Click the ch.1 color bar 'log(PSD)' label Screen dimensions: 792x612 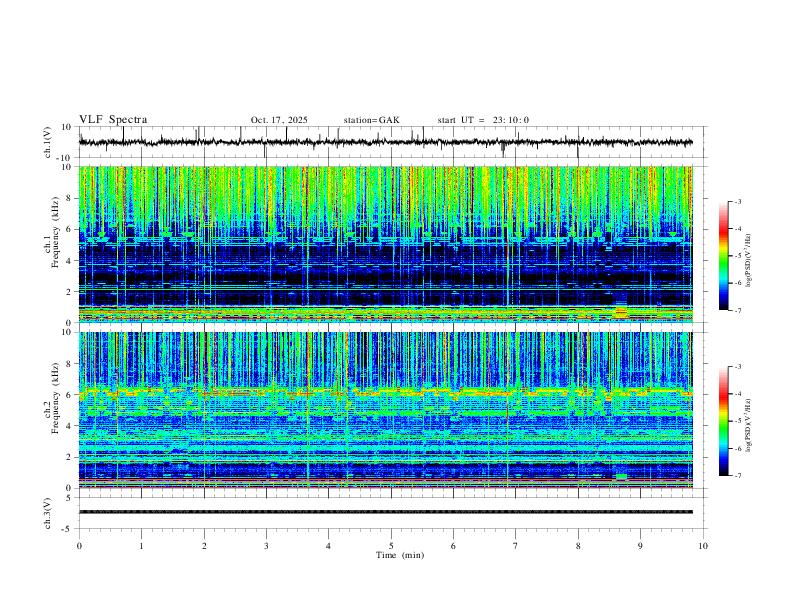pyautogui.click(x=748, y=261)
